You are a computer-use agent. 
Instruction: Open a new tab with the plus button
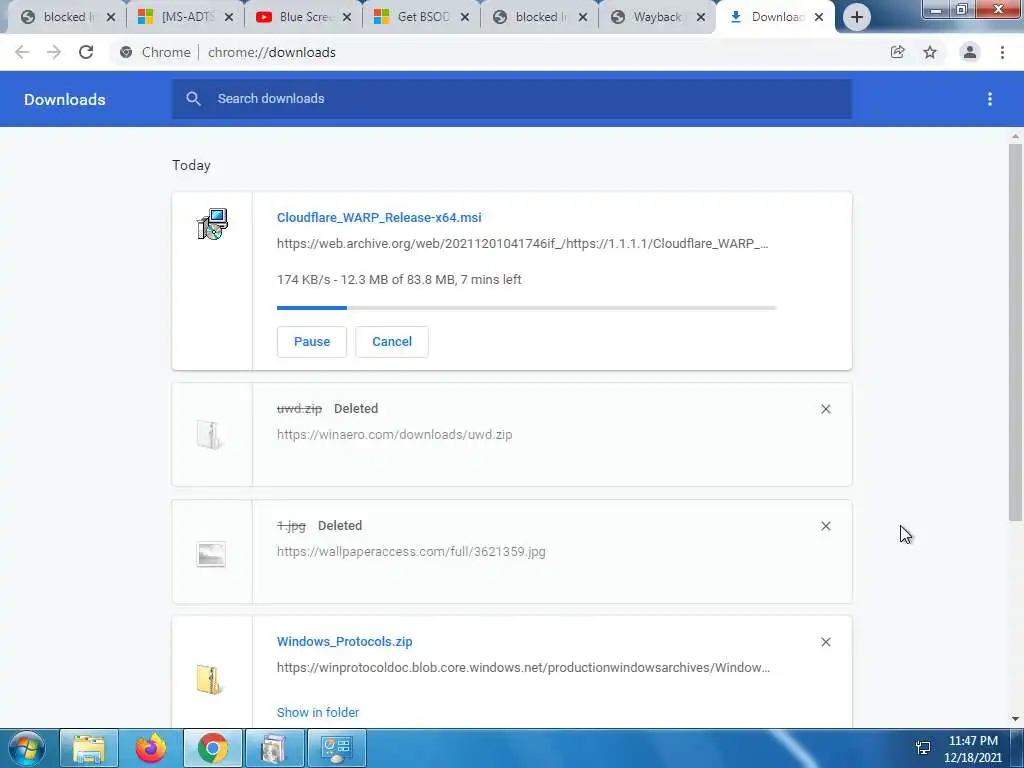pyautogui.click(x=857, y=17)
